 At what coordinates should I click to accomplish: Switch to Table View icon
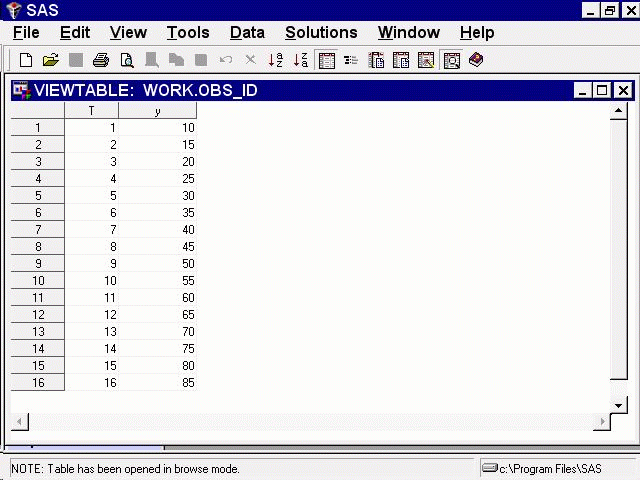click(327, 60)
